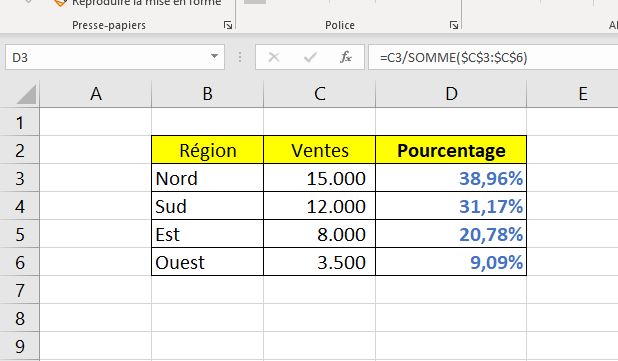This screenshot has width=618, height=361.
Task: Select the cell with 15.000
Action: 320,178
